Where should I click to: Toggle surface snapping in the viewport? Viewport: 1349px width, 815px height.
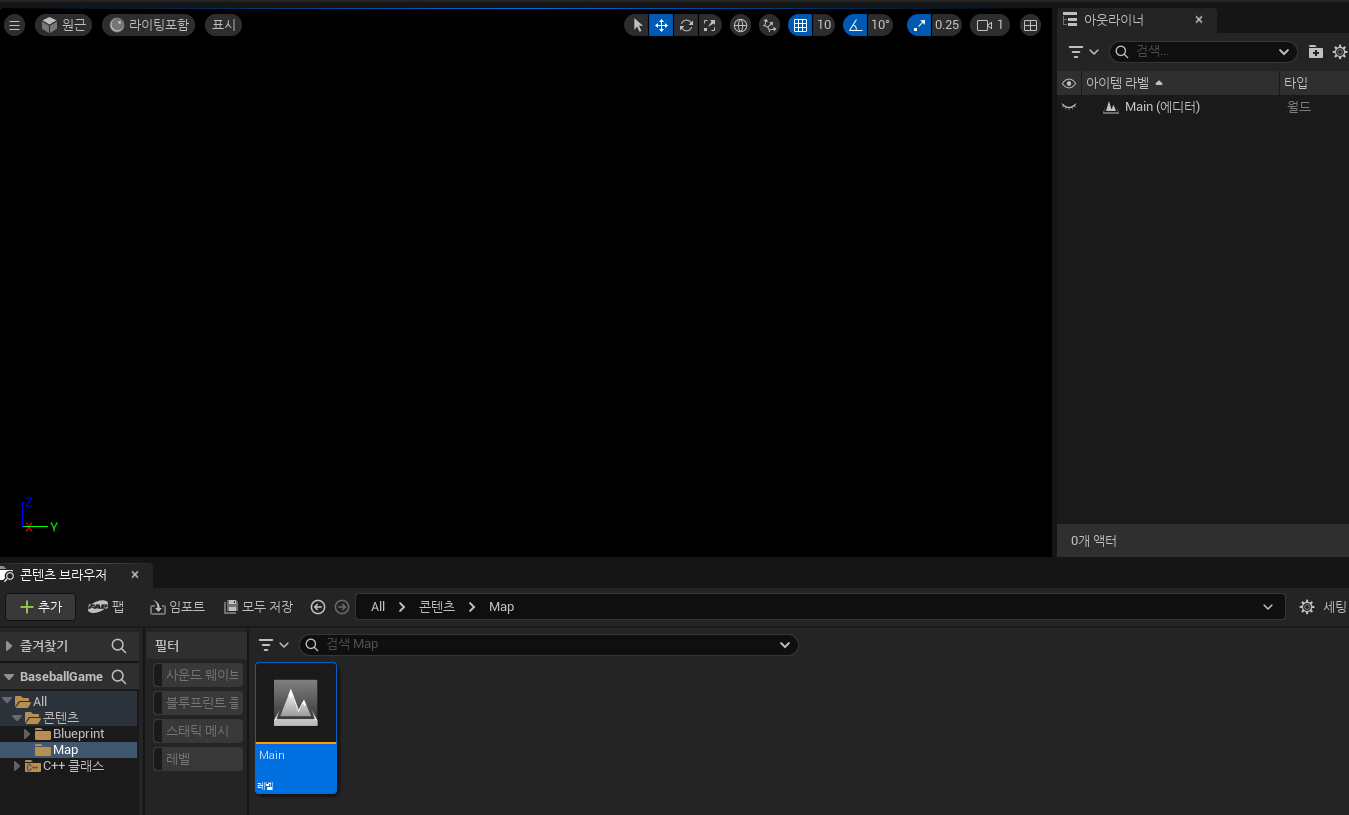[x=769, y=25]
